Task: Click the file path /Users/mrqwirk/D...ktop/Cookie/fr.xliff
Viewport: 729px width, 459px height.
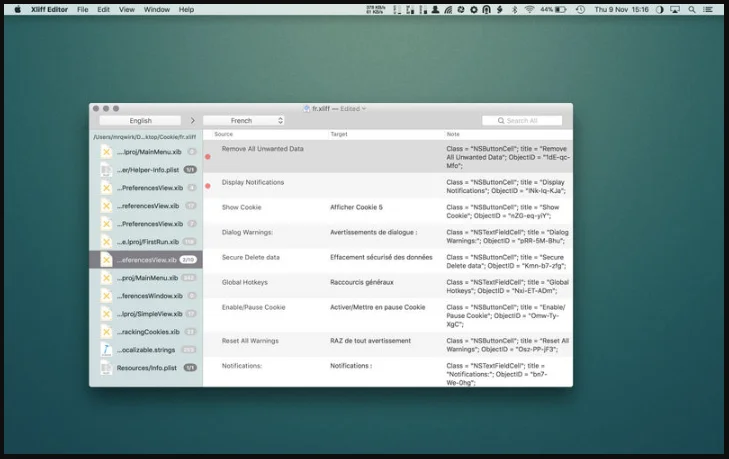Action: (145, 137)
